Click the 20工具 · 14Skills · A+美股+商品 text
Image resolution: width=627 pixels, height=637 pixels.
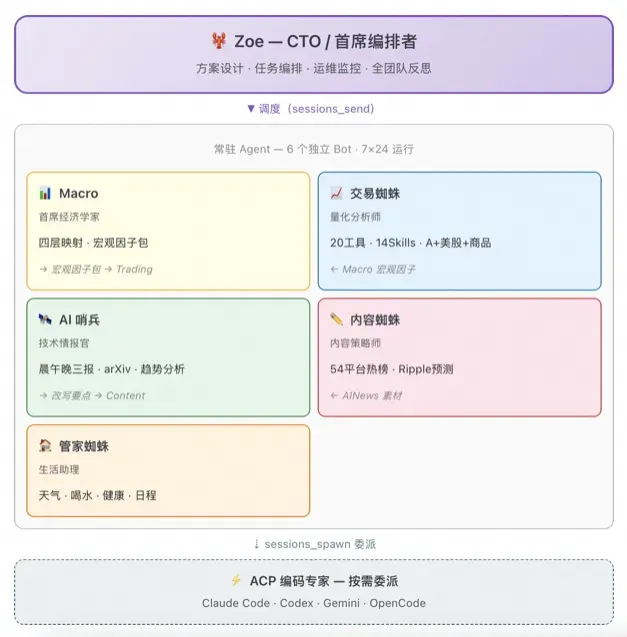point(410,242)
